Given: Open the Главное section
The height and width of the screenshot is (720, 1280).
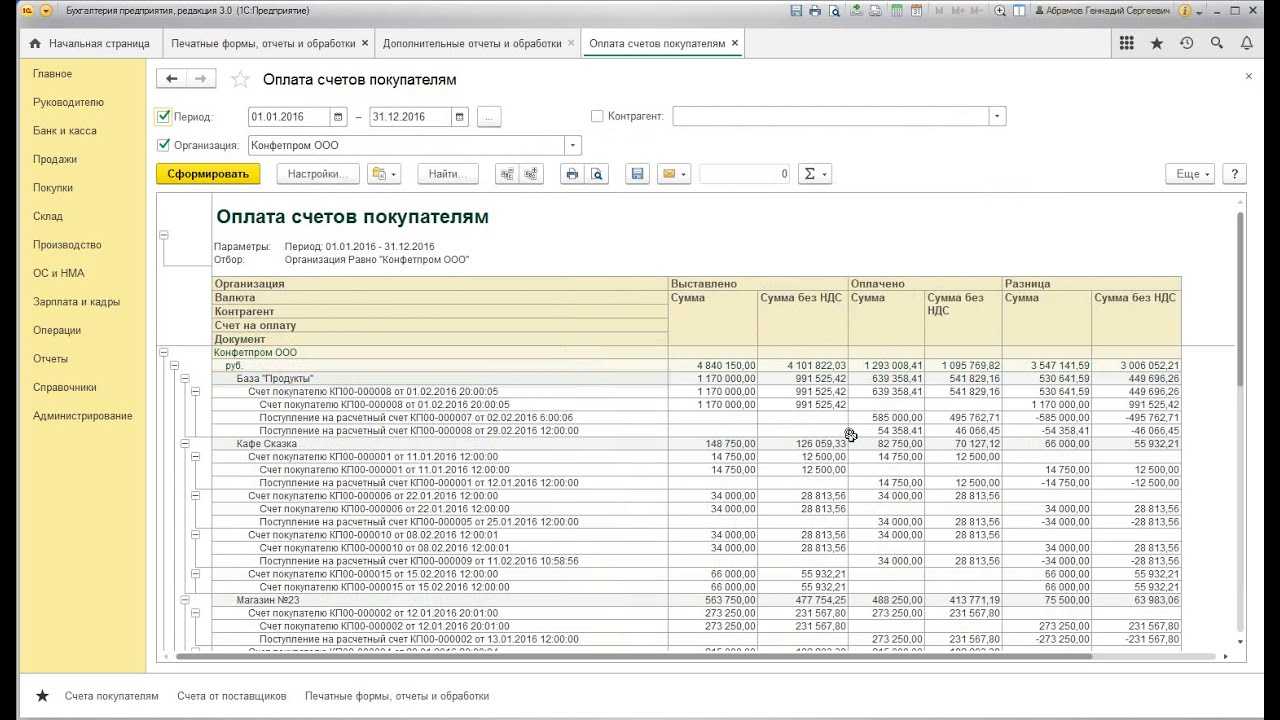Looking at the screenshot, I should (x=52, y=74).
